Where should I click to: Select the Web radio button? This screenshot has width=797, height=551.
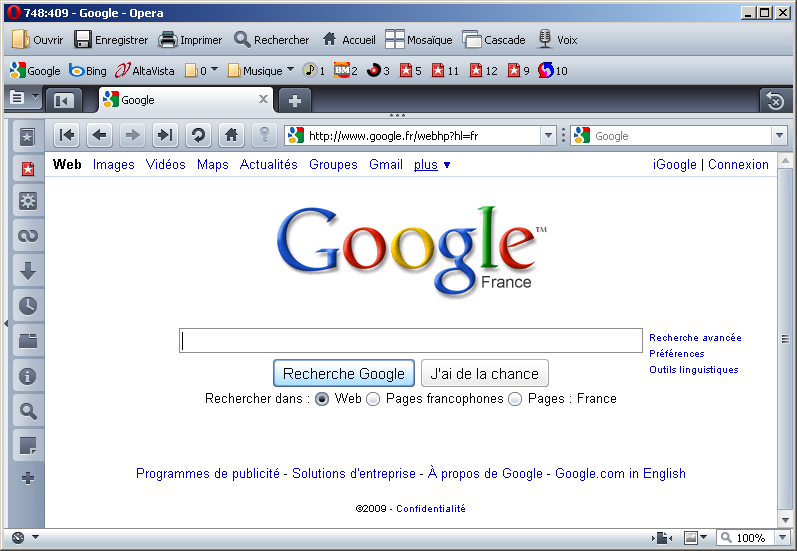click(x=322, y=399)
